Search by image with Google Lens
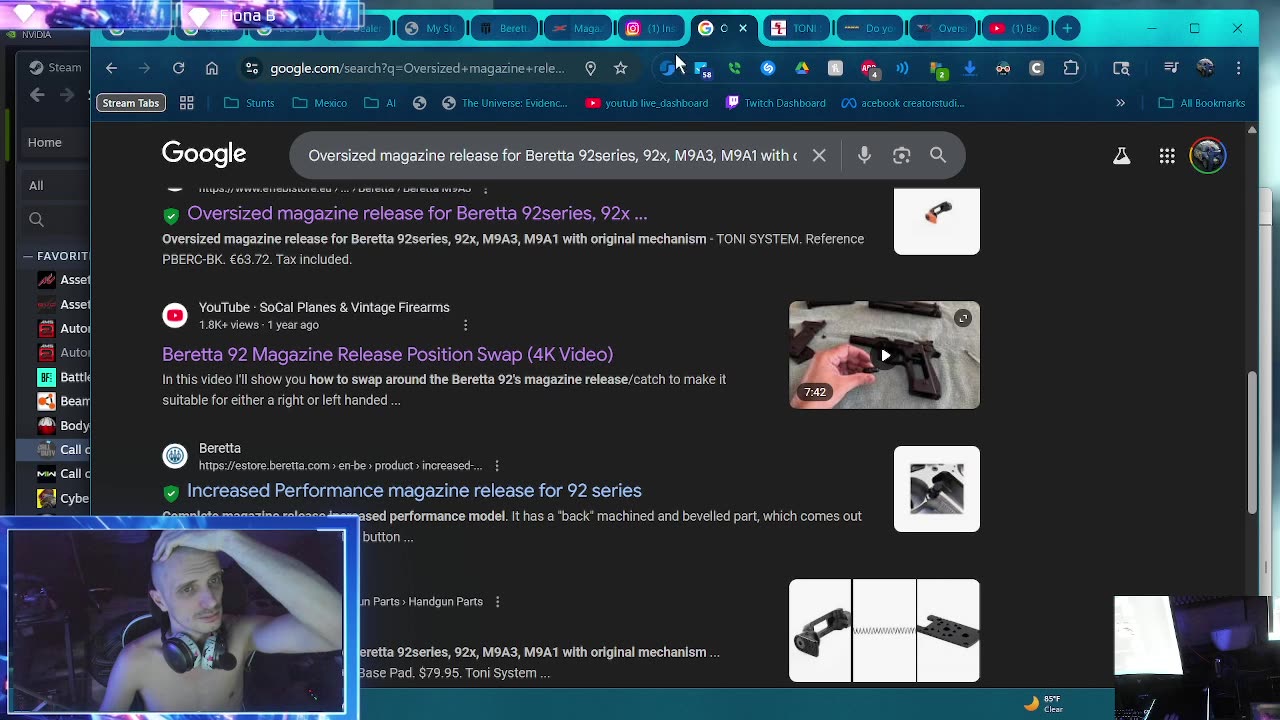 pyautogui.click(x=902, y=155)
